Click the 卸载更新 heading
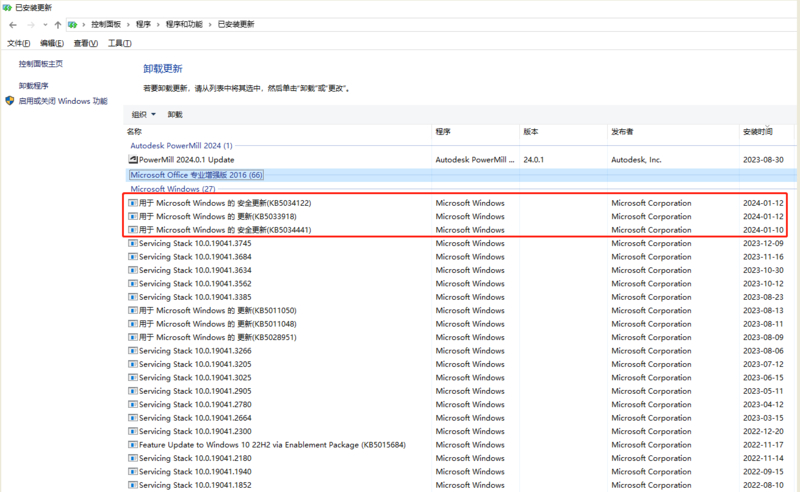 pyautogui.click(x=163, y=69)
